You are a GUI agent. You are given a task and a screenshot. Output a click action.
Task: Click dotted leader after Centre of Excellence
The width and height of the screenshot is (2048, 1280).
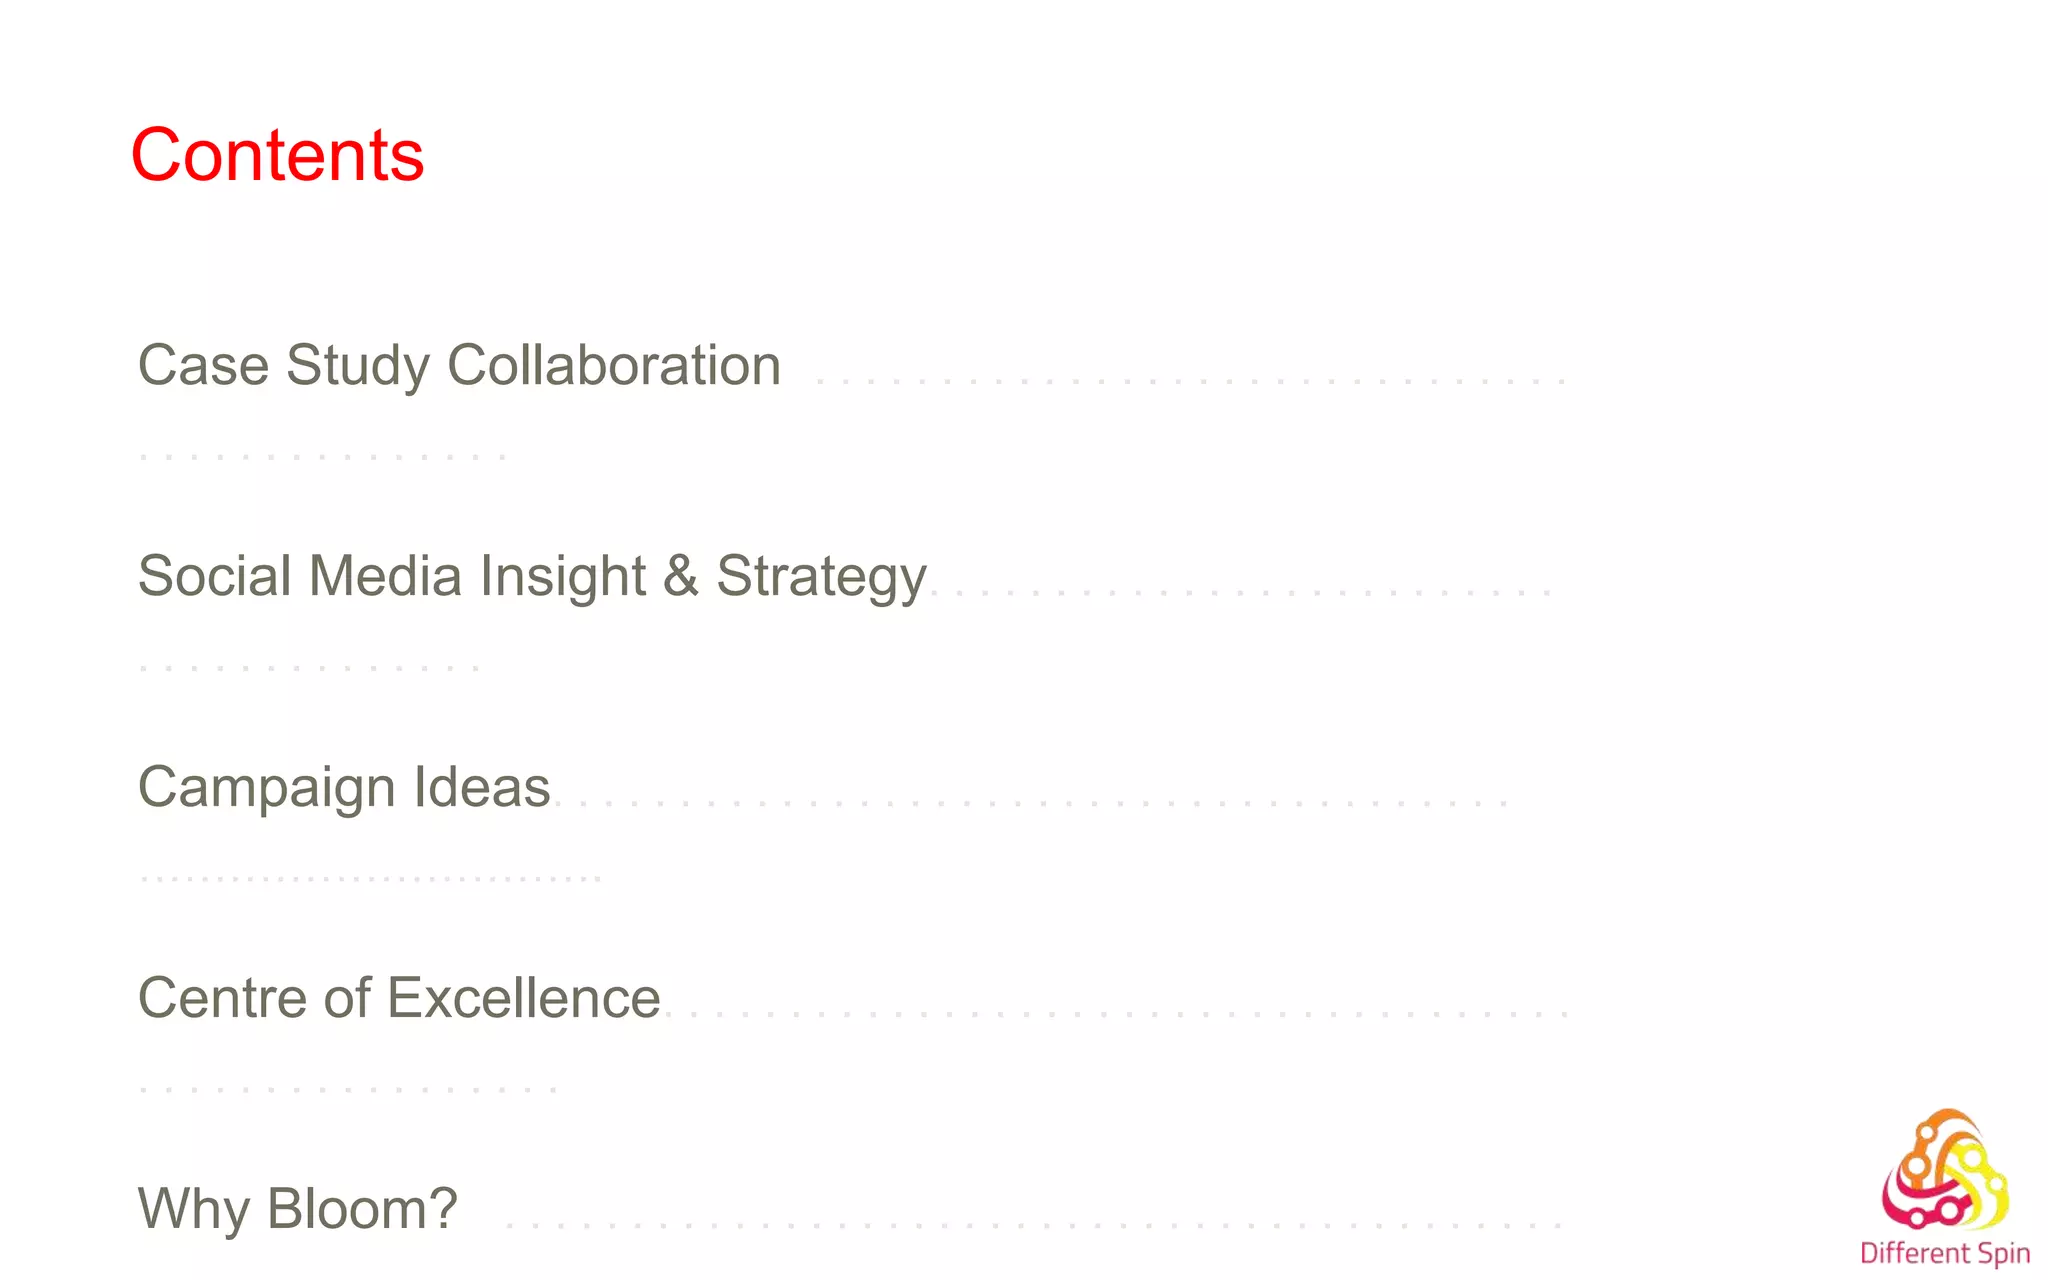click(x=1117, y=1014)
